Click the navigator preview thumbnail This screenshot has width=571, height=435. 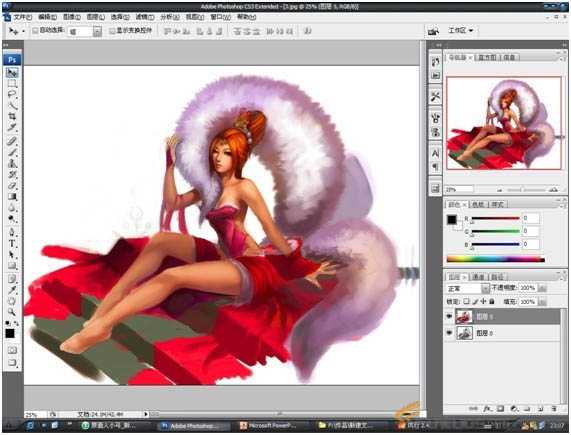[x=504, y=123]
